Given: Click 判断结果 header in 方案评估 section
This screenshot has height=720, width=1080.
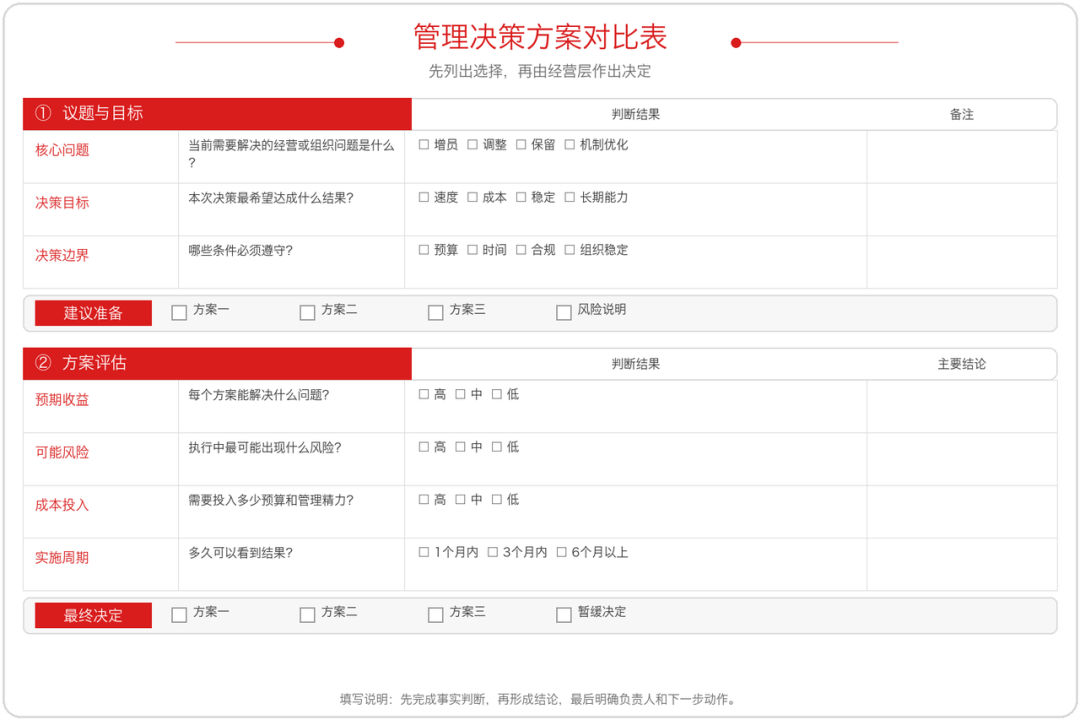Looking at the screenshot, I should tap(635, 364).
